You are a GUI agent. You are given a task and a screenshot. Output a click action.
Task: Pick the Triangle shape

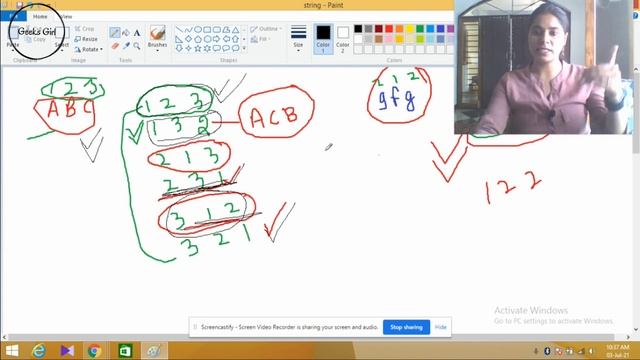236,29
